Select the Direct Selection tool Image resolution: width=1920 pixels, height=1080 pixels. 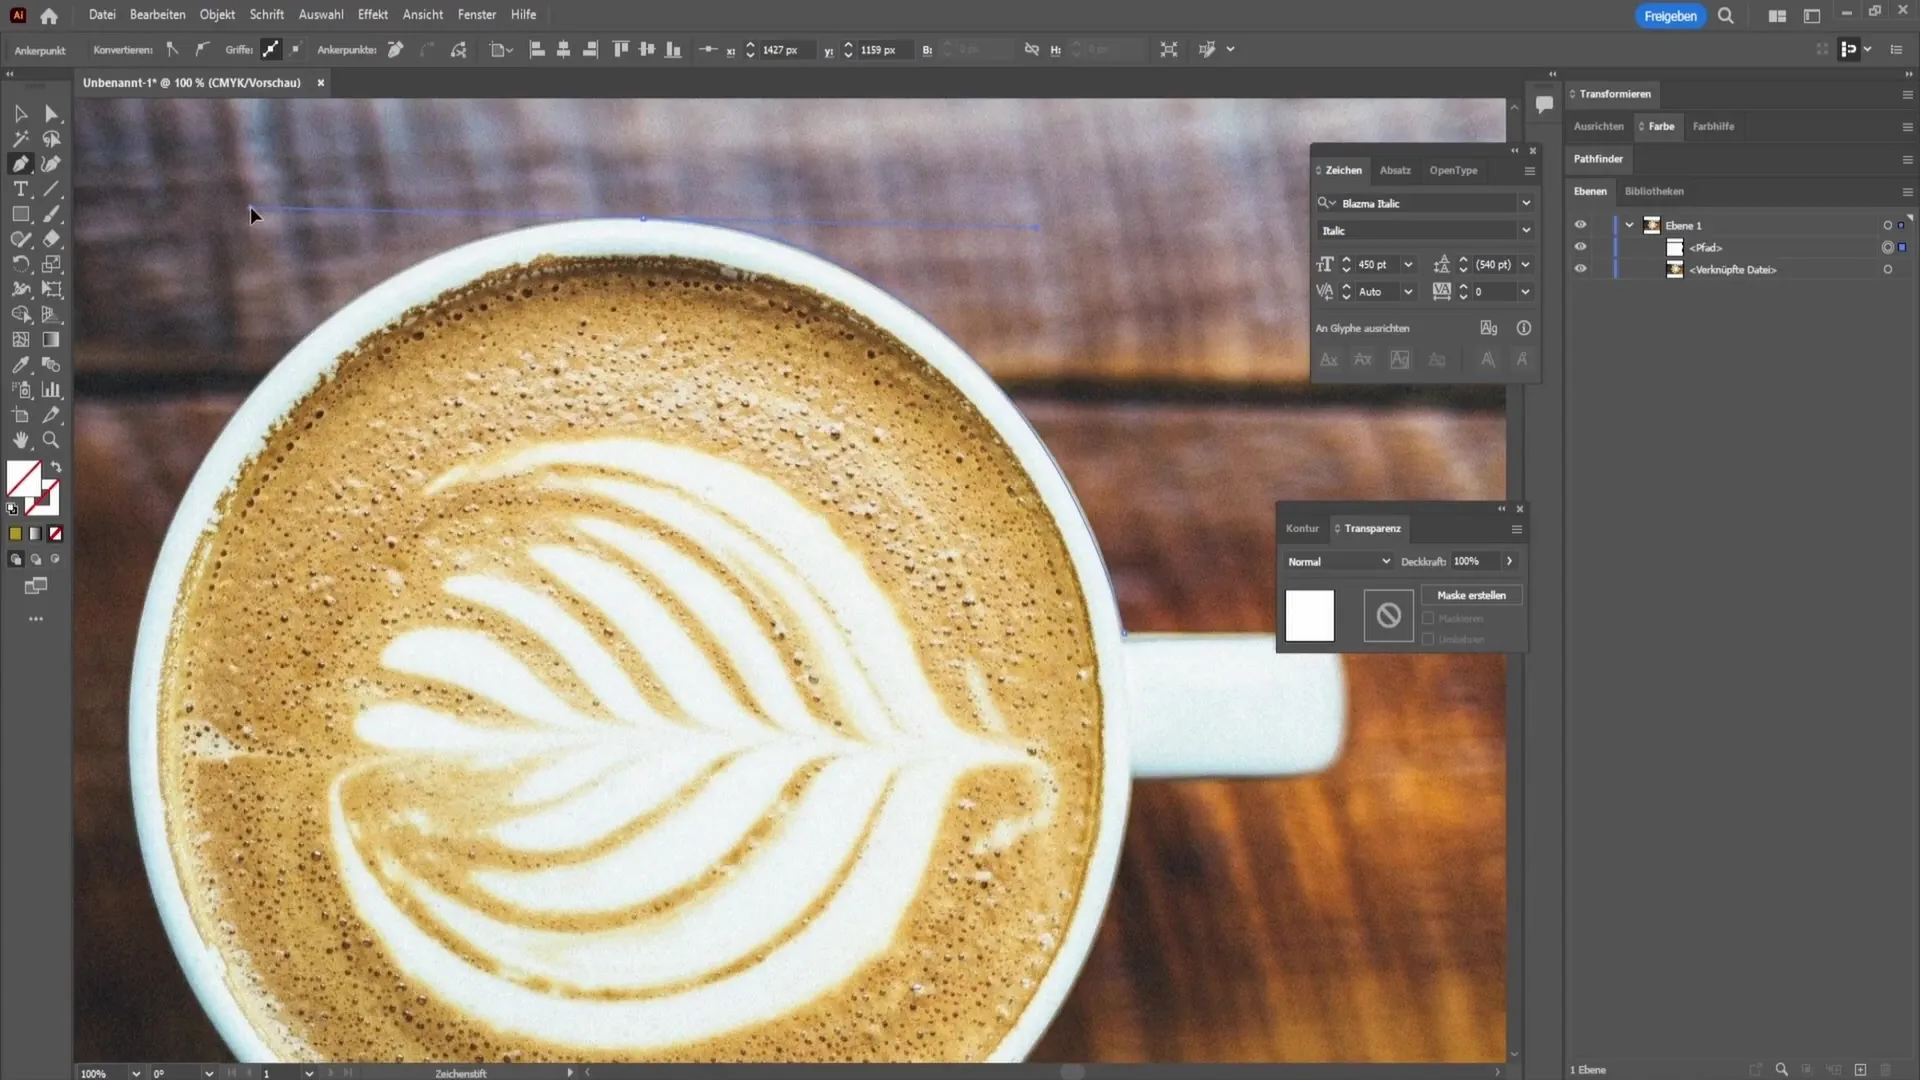click(x=51, y=114)
